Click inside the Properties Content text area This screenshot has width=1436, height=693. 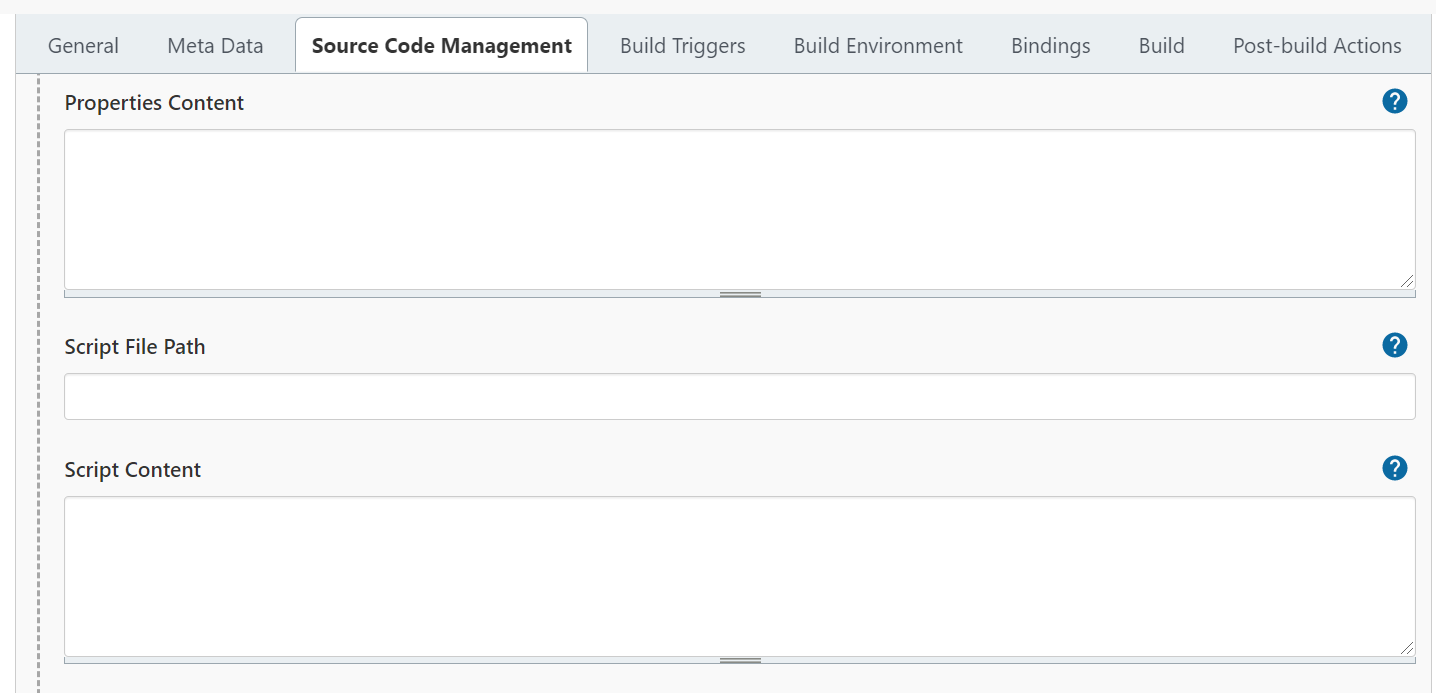tap(739, 209)
